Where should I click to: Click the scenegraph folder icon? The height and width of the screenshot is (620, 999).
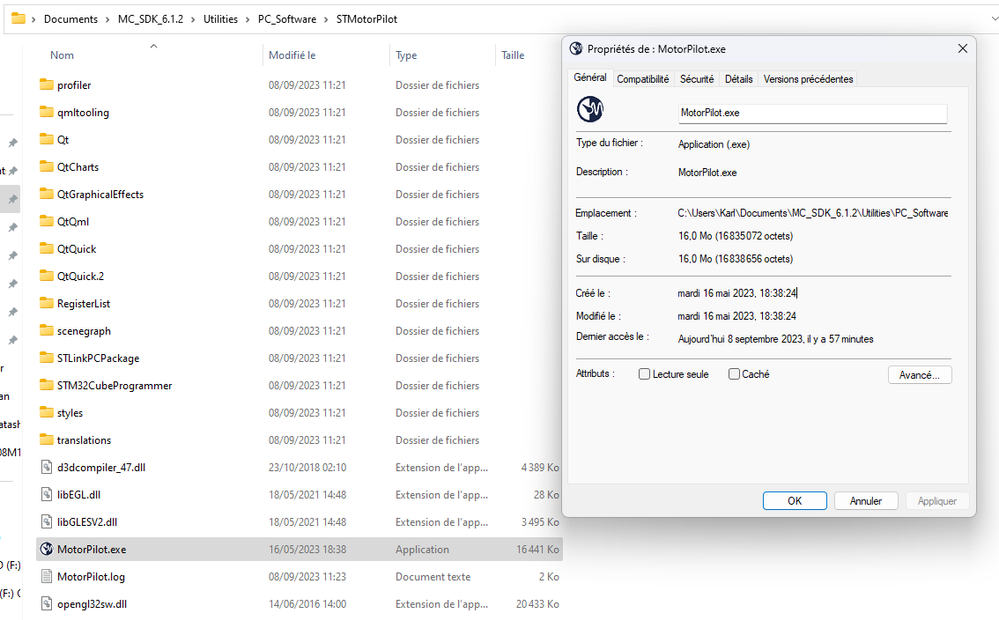tap(47, 331)
